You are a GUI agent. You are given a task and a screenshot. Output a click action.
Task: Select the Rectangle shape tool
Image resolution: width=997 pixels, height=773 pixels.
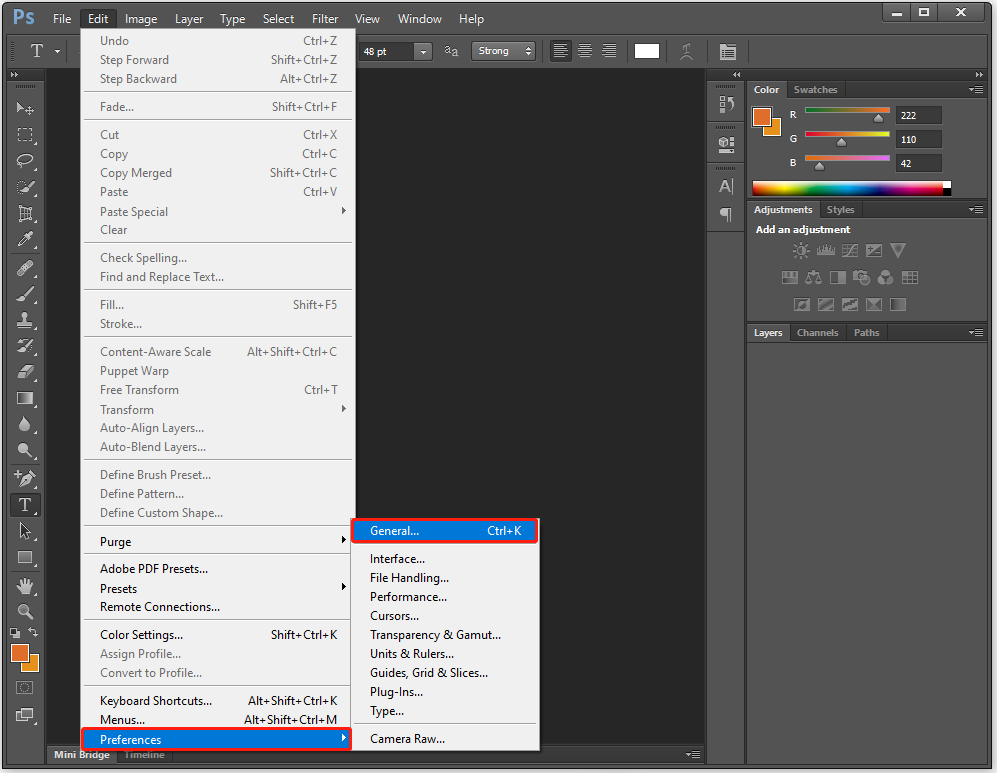pyautogui.click(x=25, y=558)
